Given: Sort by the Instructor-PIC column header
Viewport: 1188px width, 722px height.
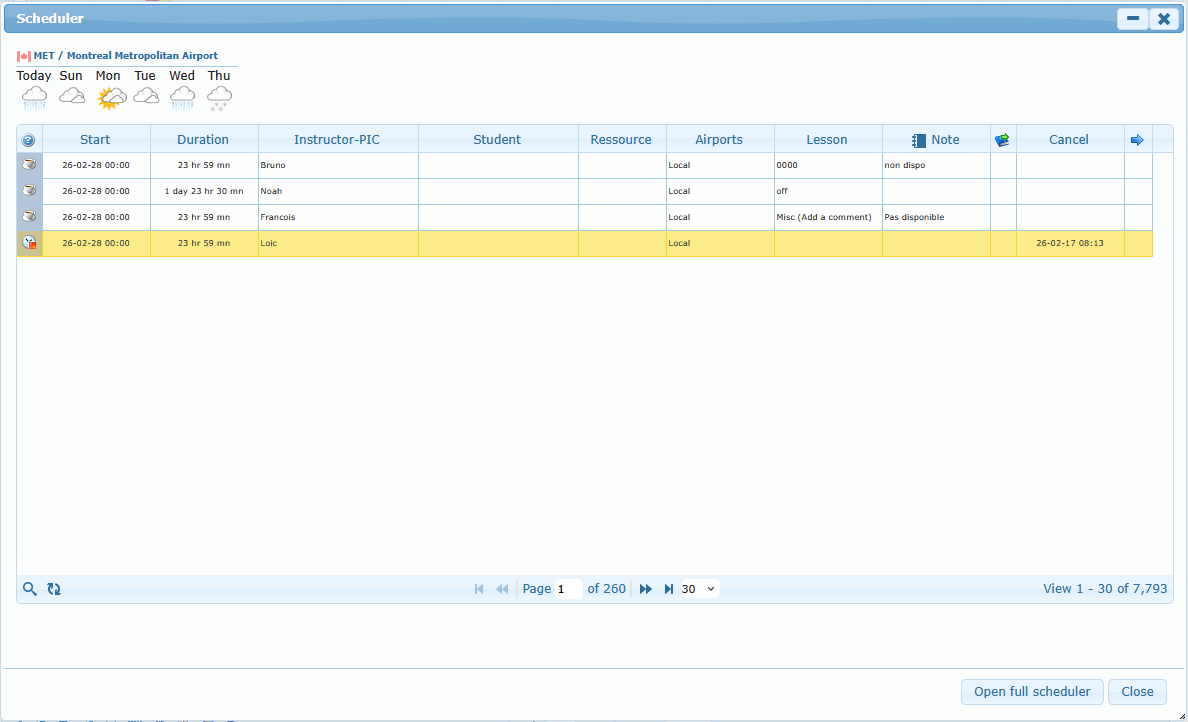Looking at the screenshot, I should [337, 140].
